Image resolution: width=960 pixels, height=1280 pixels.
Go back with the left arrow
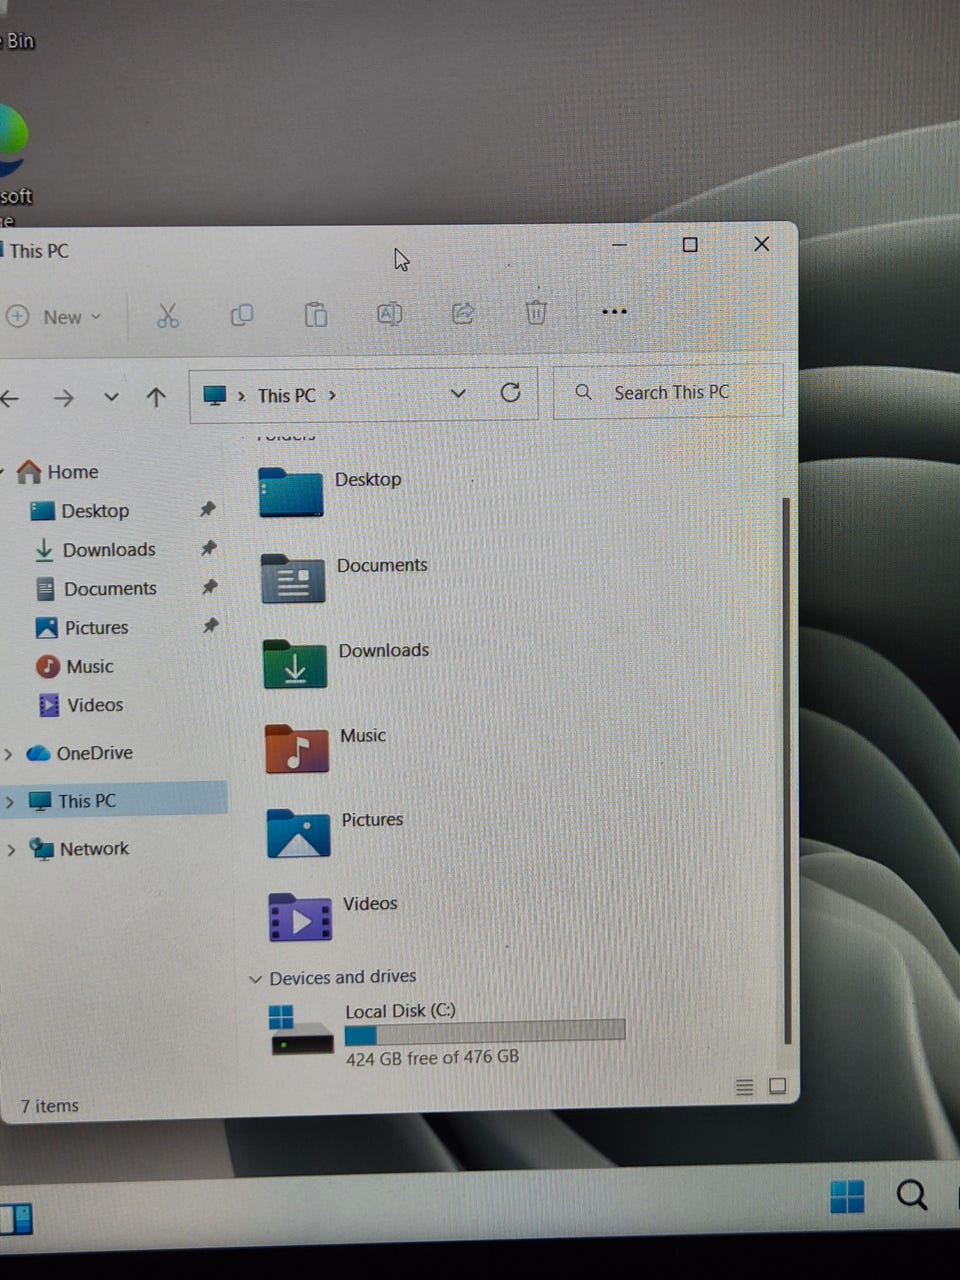click(x=10, y=399)
